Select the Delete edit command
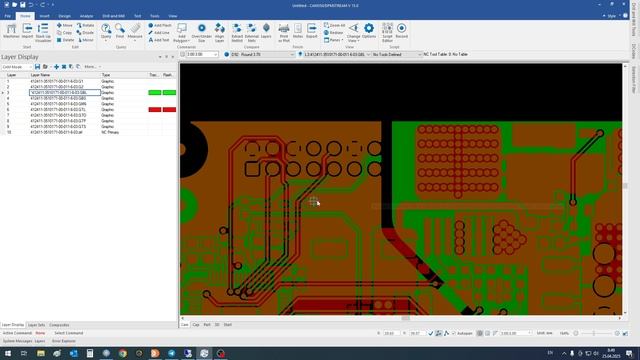The width and height of the screenshot is (640, 360). pyautogui.click(x=66, y=40)
